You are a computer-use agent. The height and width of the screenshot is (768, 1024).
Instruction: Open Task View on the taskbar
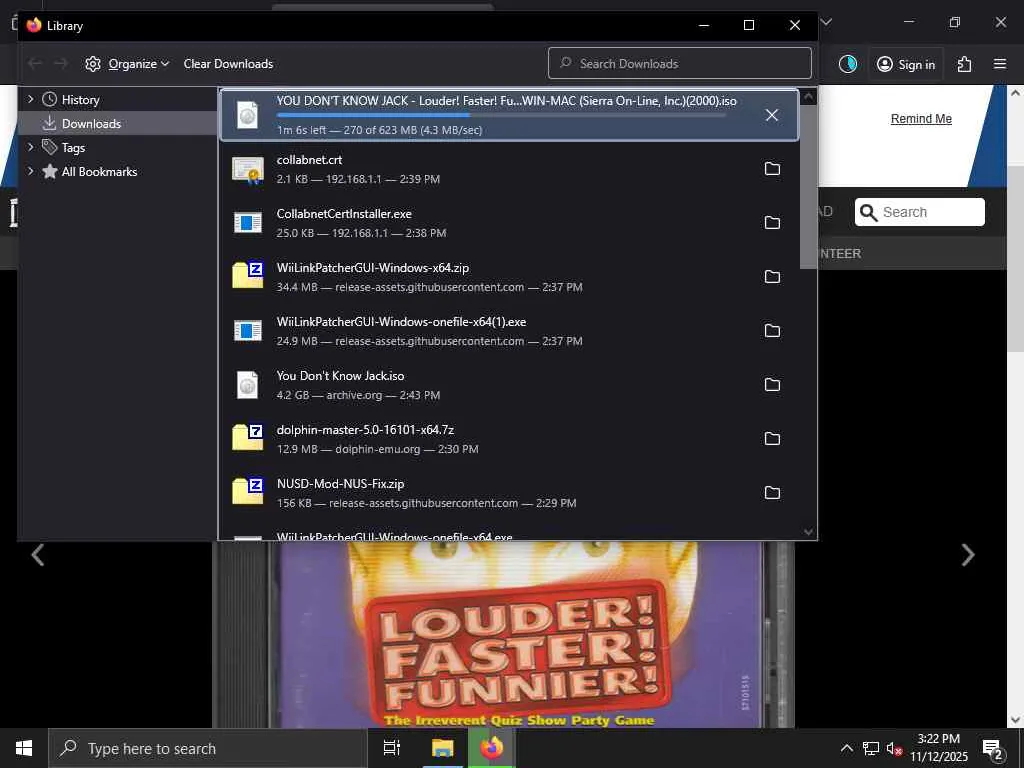[392, 748]
